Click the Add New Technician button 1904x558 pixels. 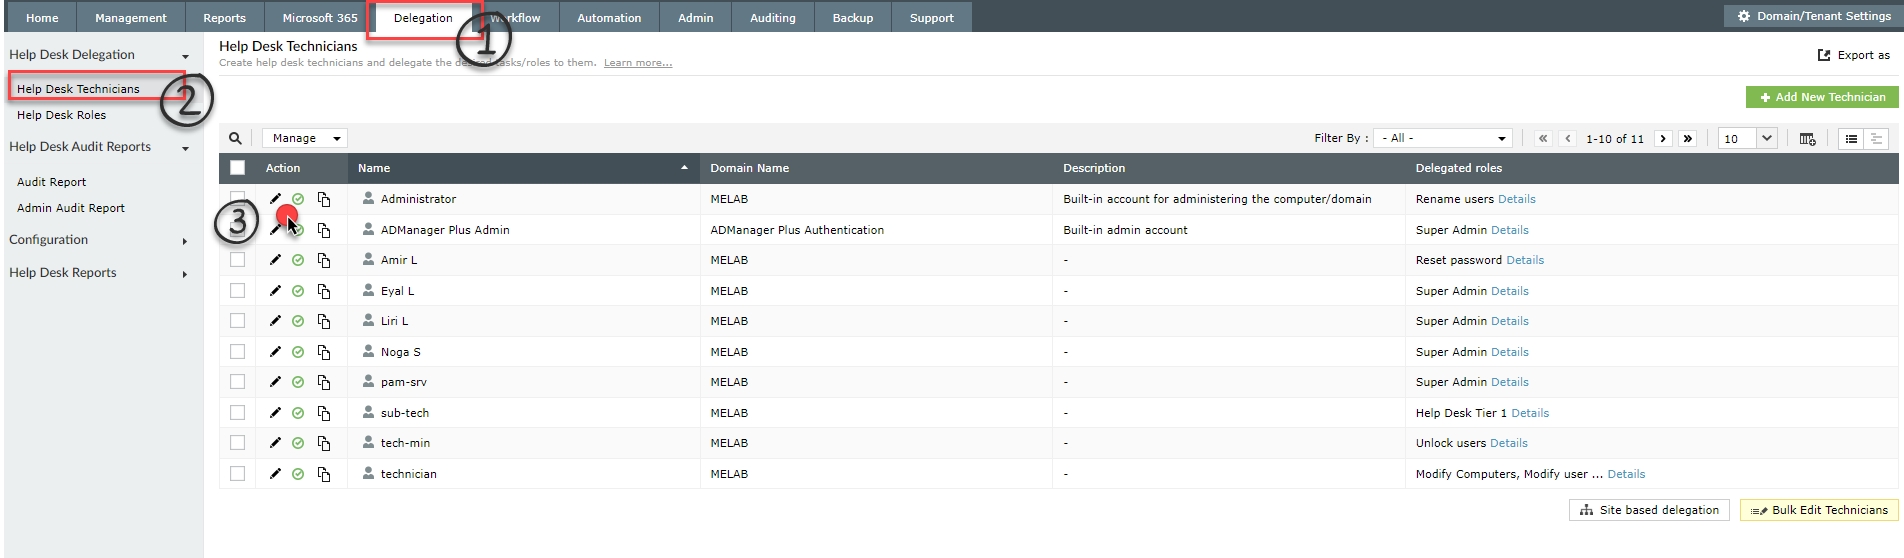coord(1822,97)
